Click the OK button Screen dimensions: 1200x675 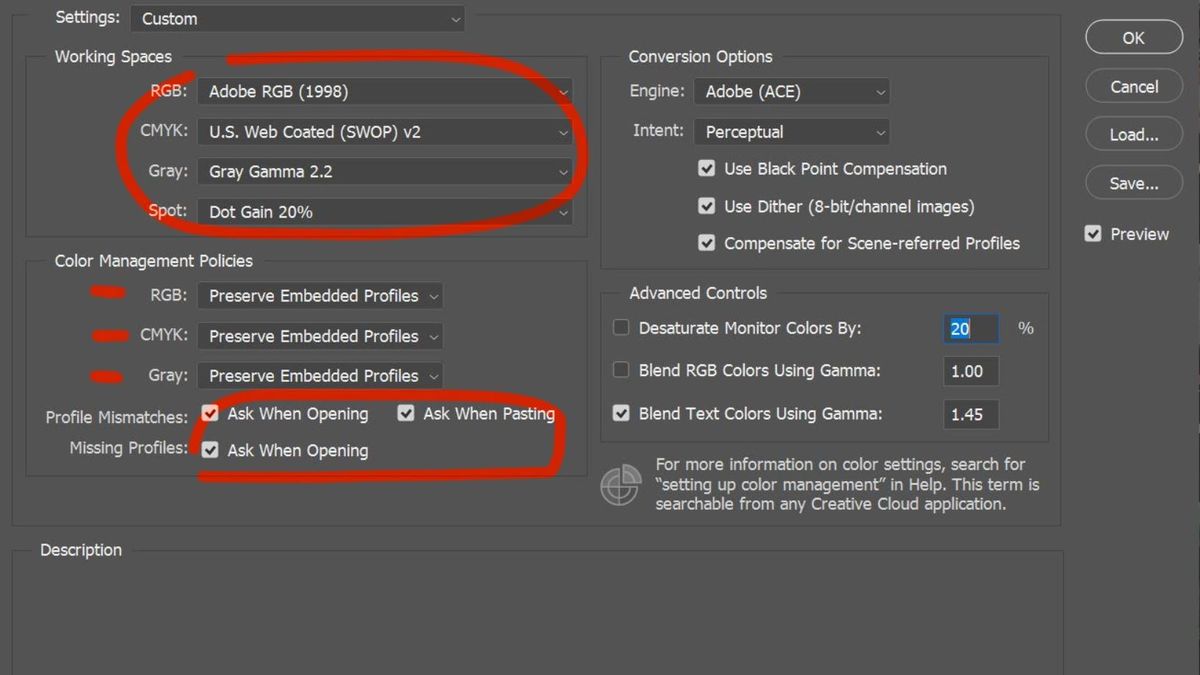click(x=1133, y=38)
